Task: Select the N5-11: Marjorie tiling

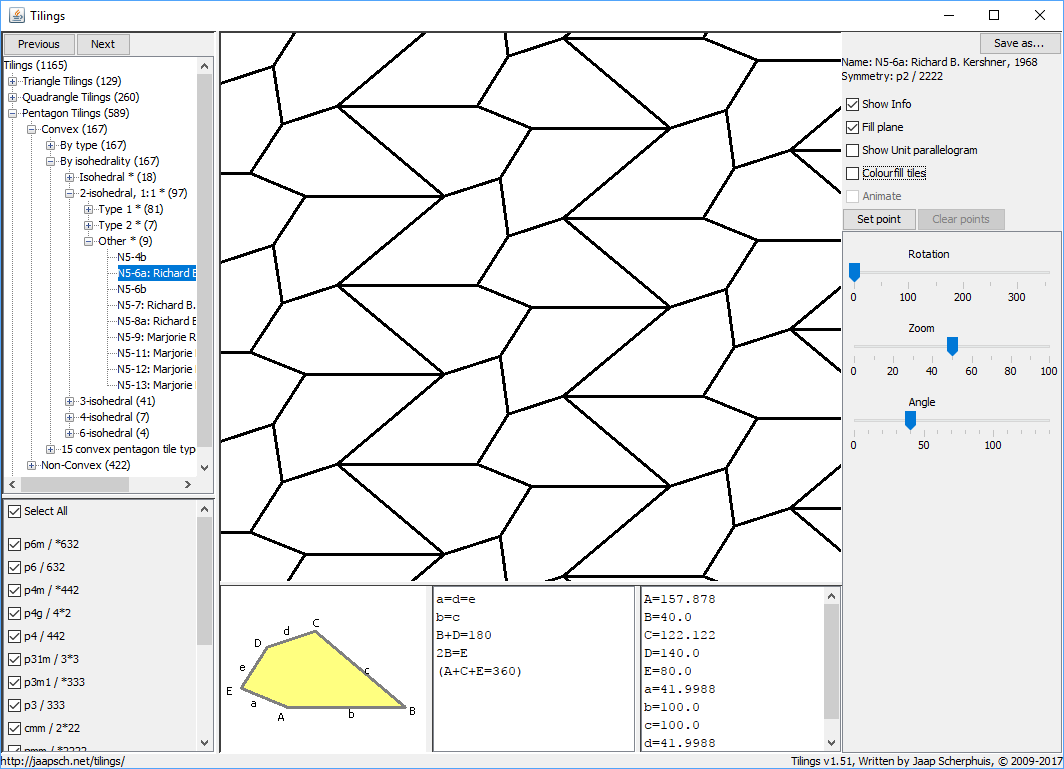Action: 155,354
